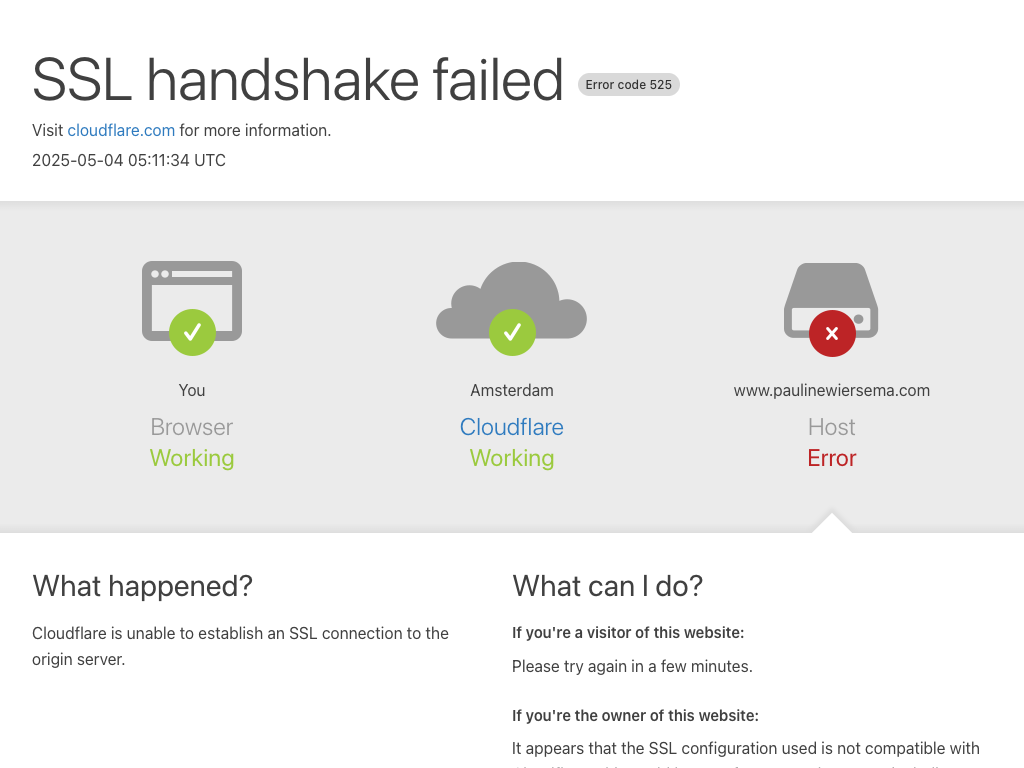The width and height of the screenshot is (1024, 768).
Task: Click the browser window icon
Action: pos(192,290)
